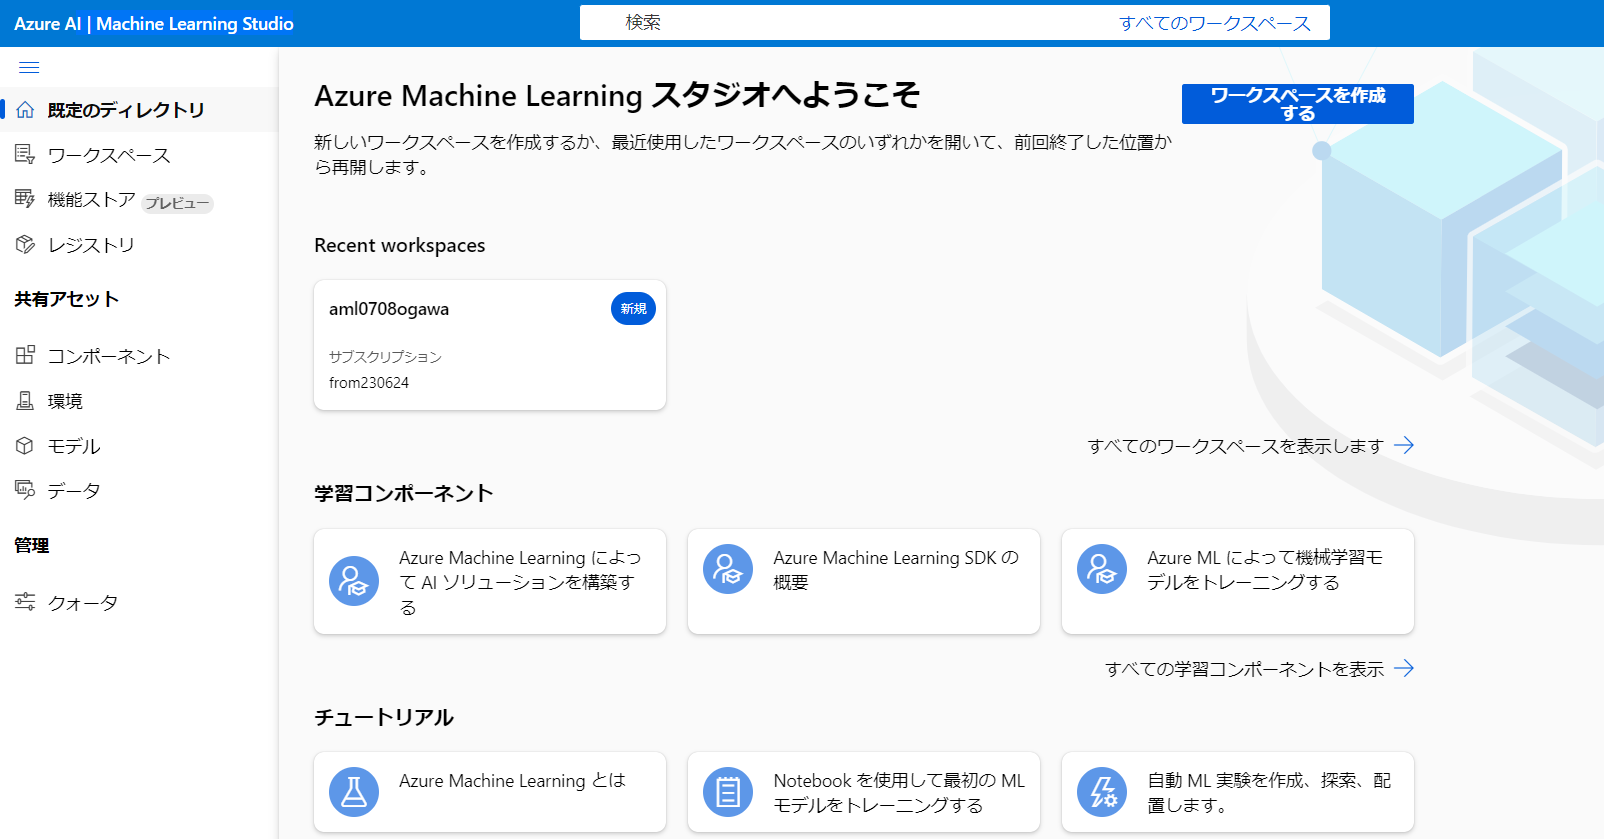
Task: Click 共有アセット section label
Action: (x=67, y=299)
